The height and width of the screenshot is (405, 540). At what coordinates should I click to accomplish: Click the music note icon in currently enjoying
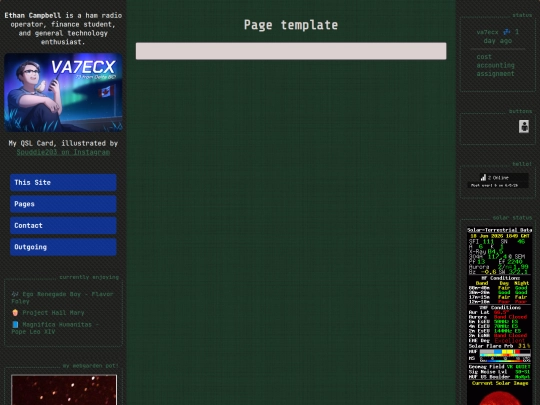pos(15,294)
